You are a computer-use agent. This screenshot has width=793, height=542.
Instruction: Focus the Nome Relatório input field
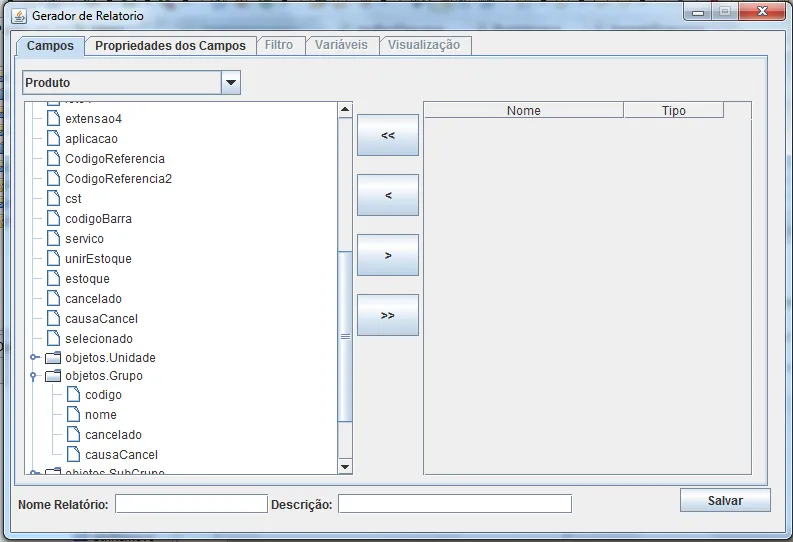pyautogui.click(x=192, y=504)
